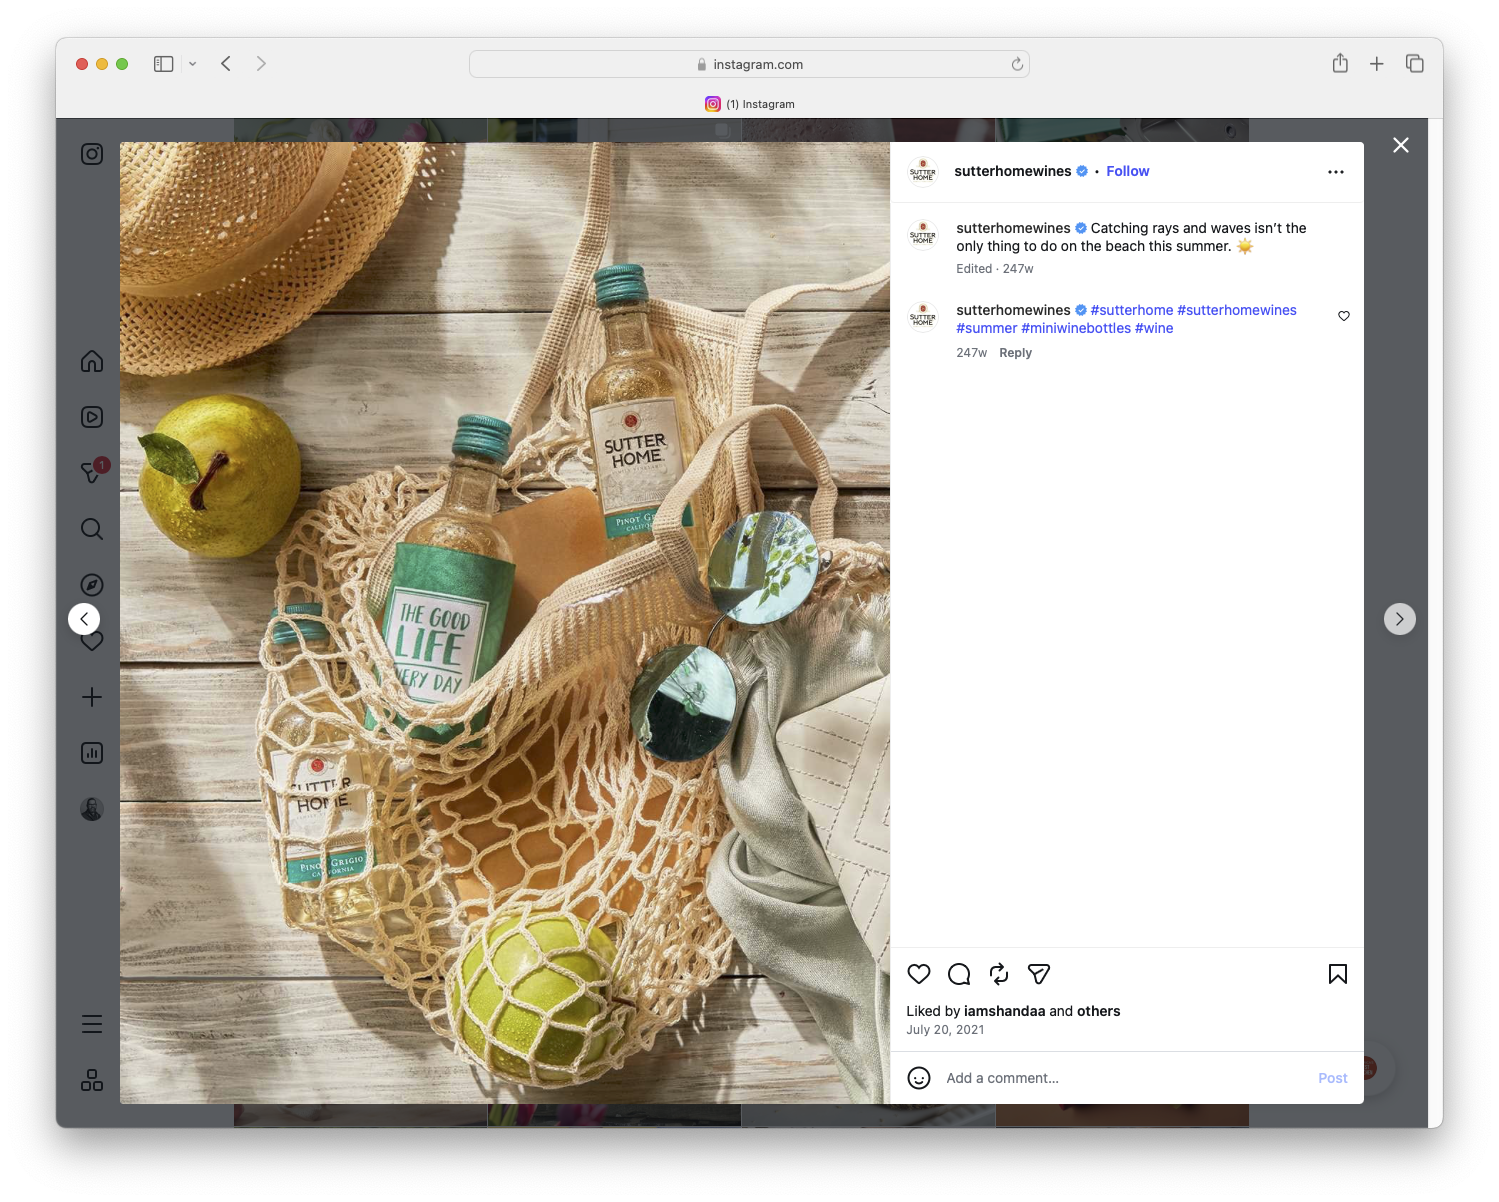Go to previous post arrow

tap(84, 619)
